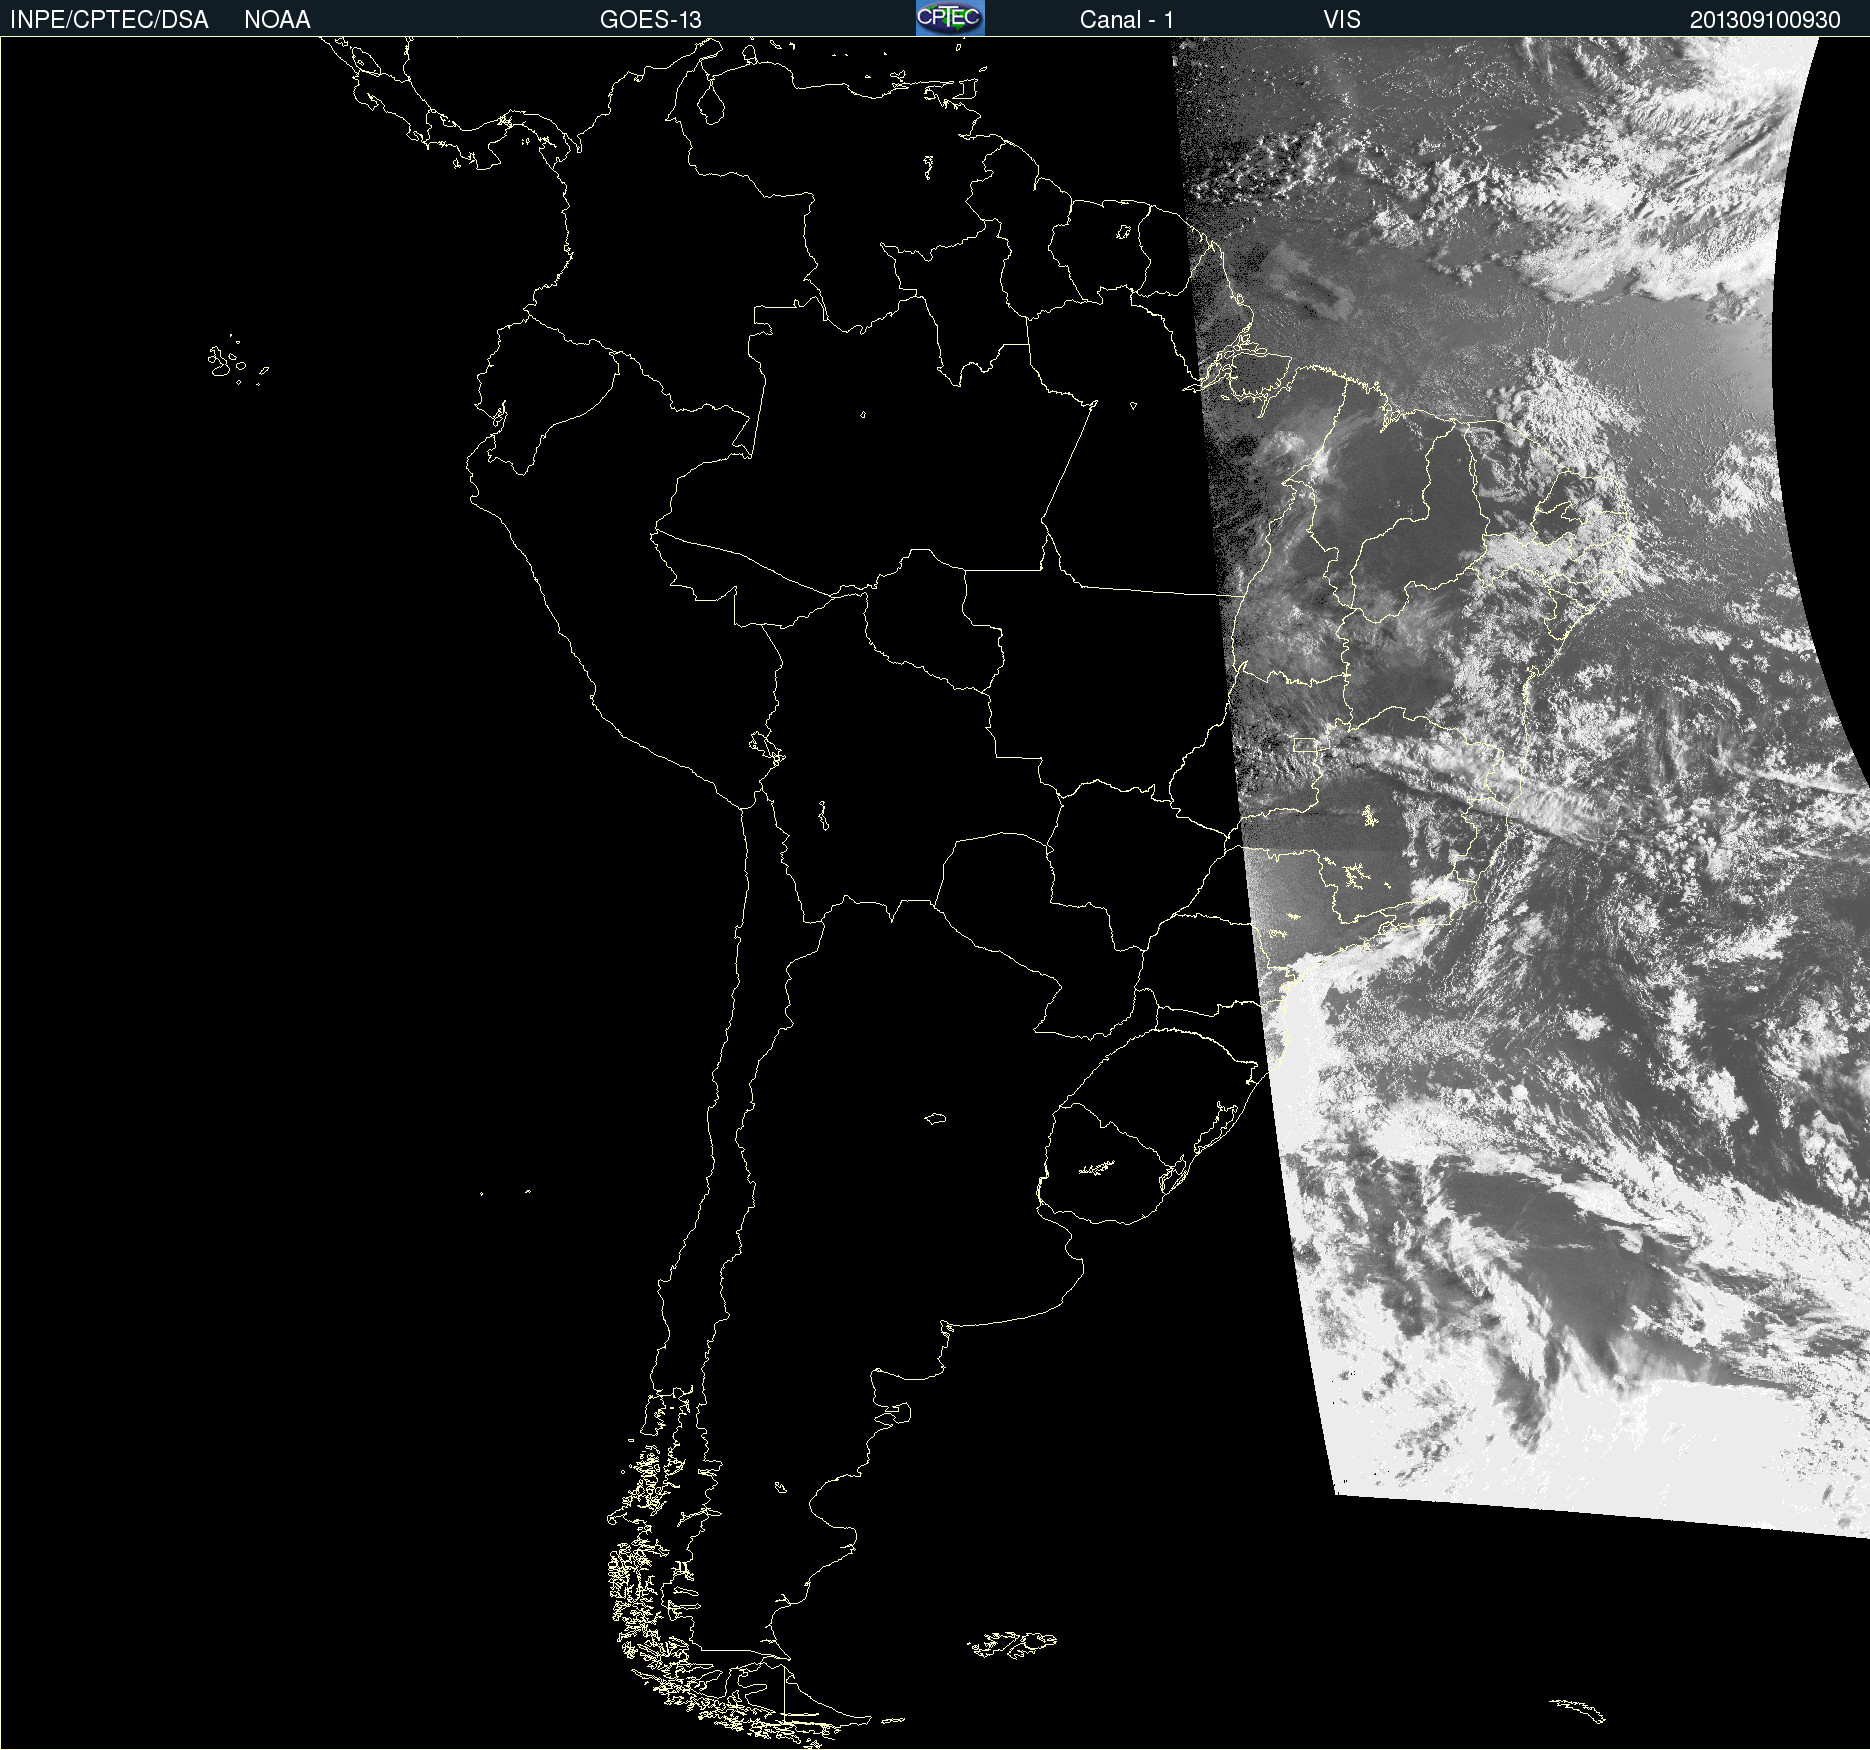Click the VIS channel label

coord(1342,20)
